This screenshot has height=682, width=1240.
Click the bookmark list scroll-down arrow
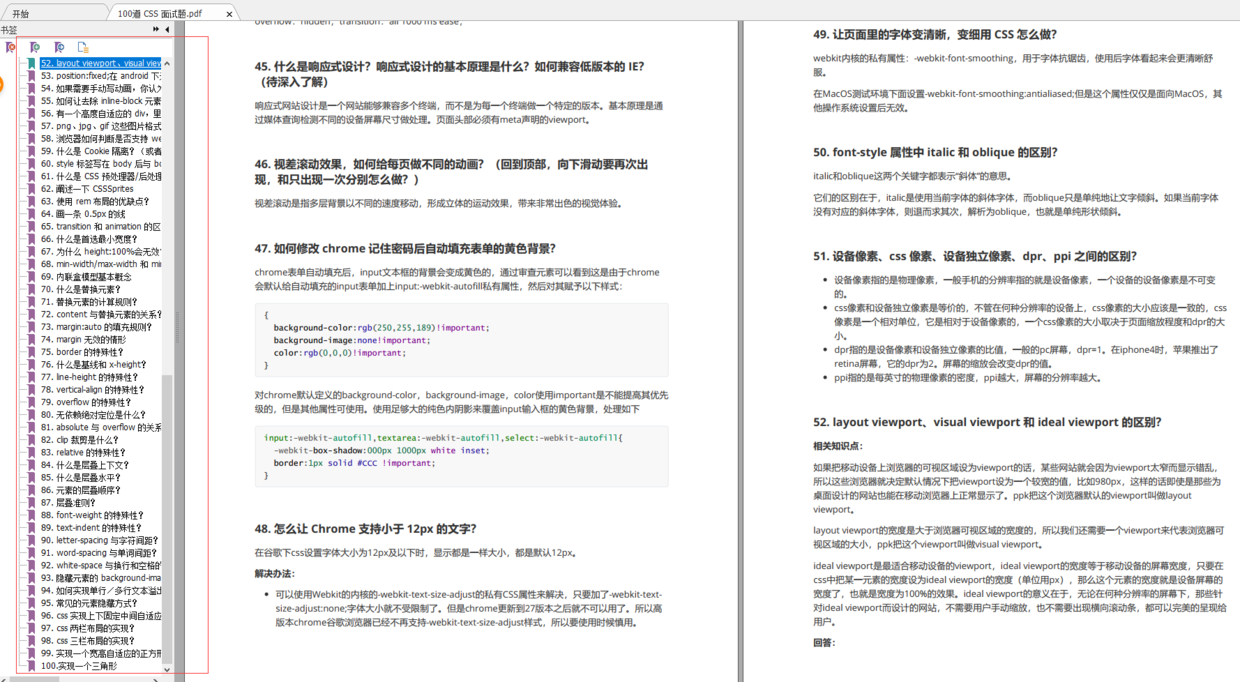[167, 669]
